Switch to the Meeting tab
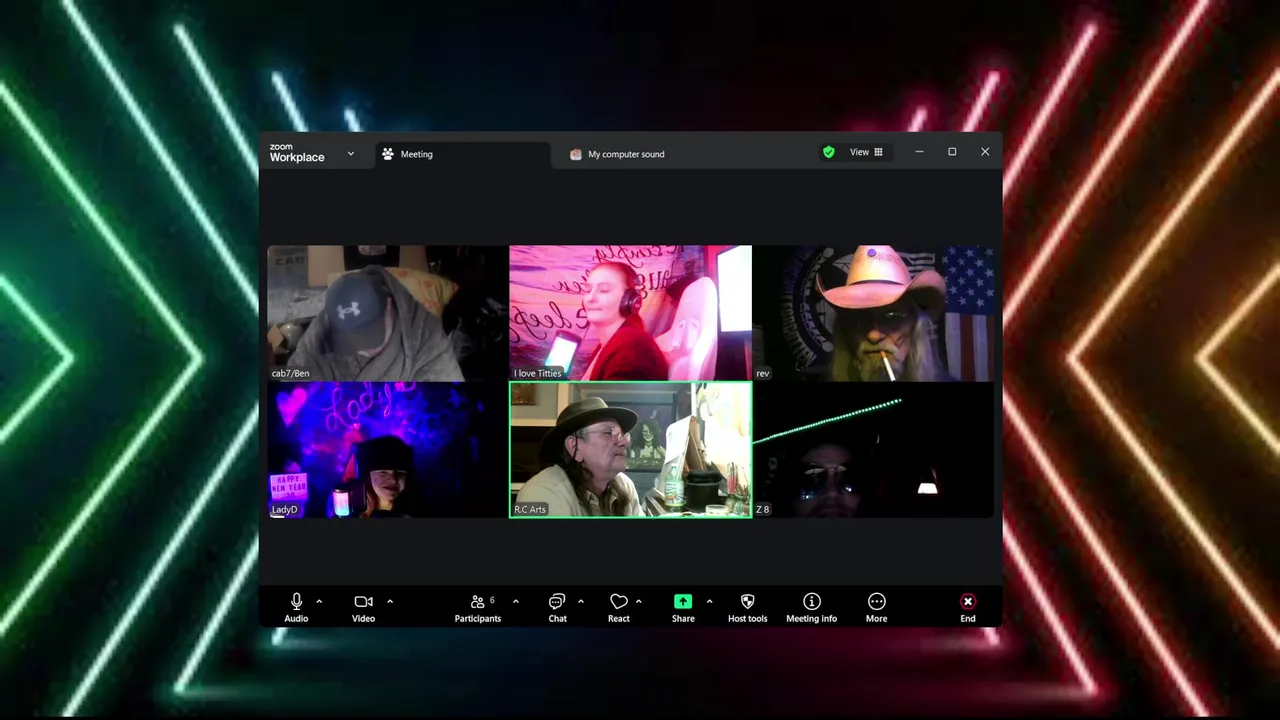 coord(463,154)
